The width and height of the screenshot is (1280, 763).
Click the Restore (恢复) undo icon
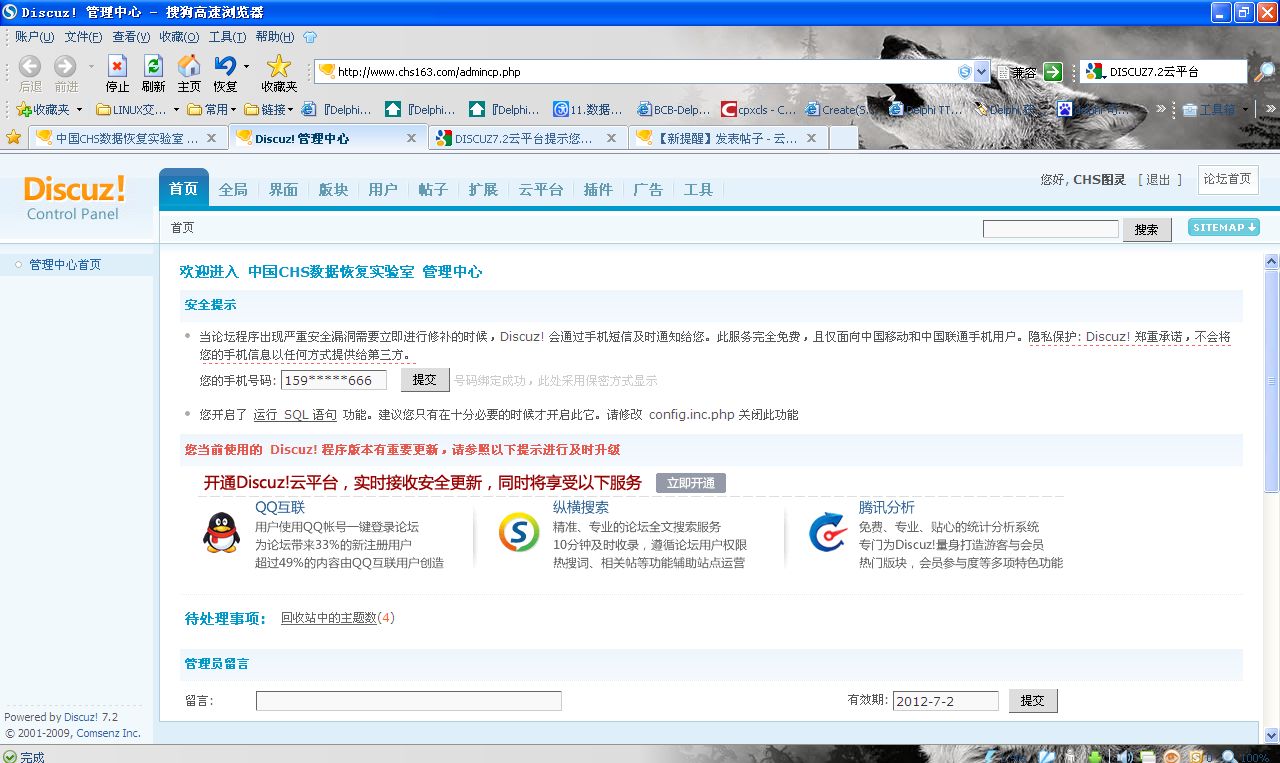(225, 67)
